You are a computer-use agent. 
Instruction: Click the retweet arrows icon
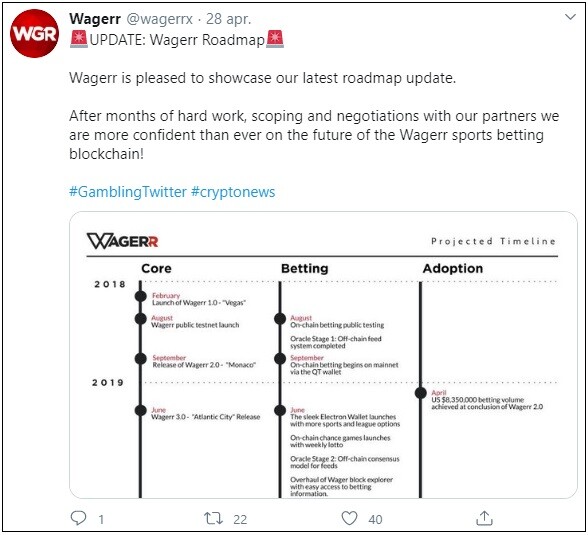tap(213, 519)
